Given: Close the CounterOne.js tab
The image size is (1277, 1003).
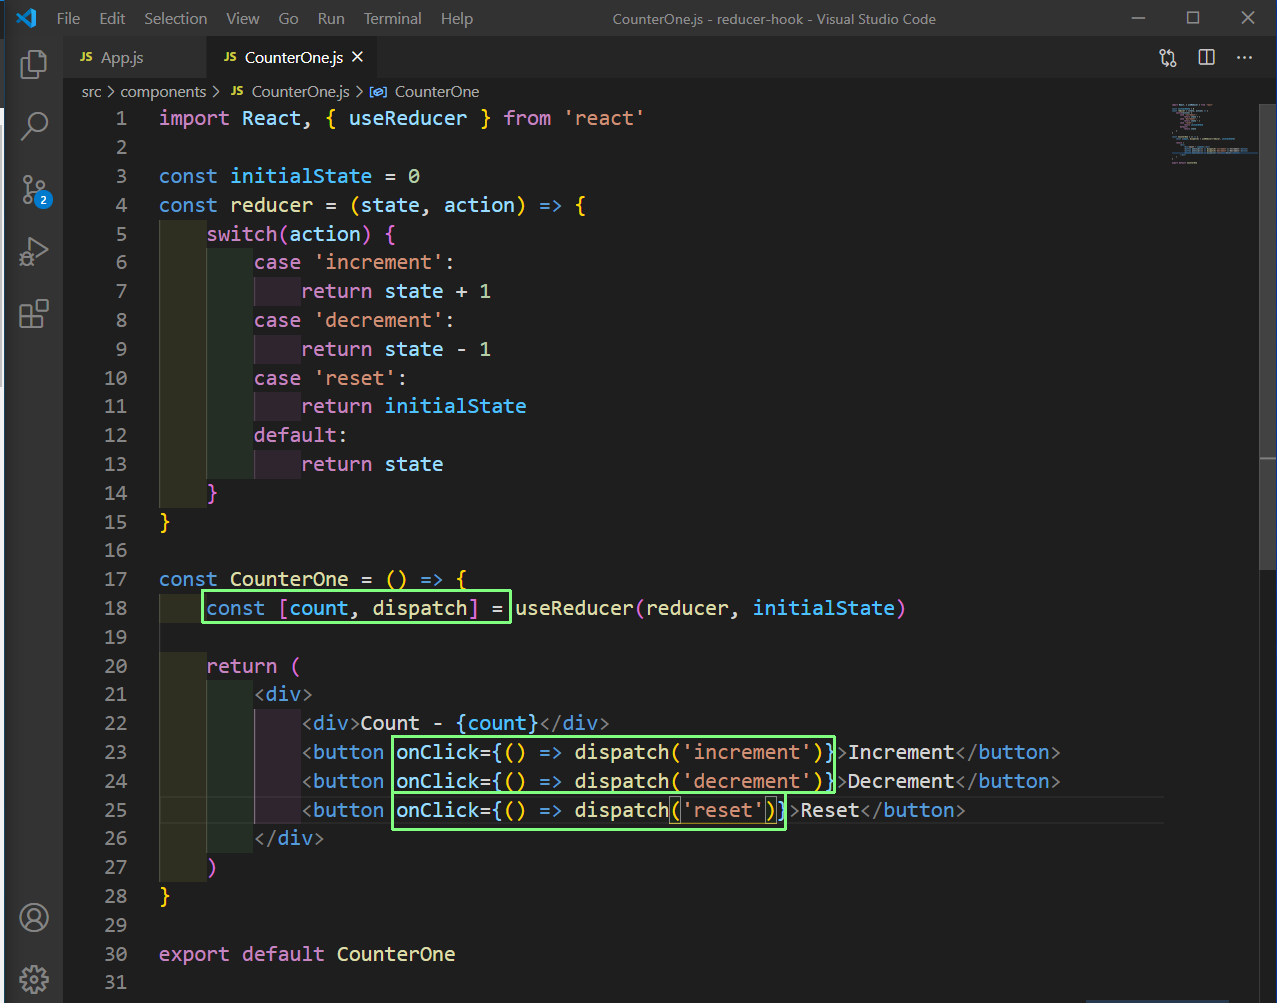Looking at the screenshot, I should 358,57.
